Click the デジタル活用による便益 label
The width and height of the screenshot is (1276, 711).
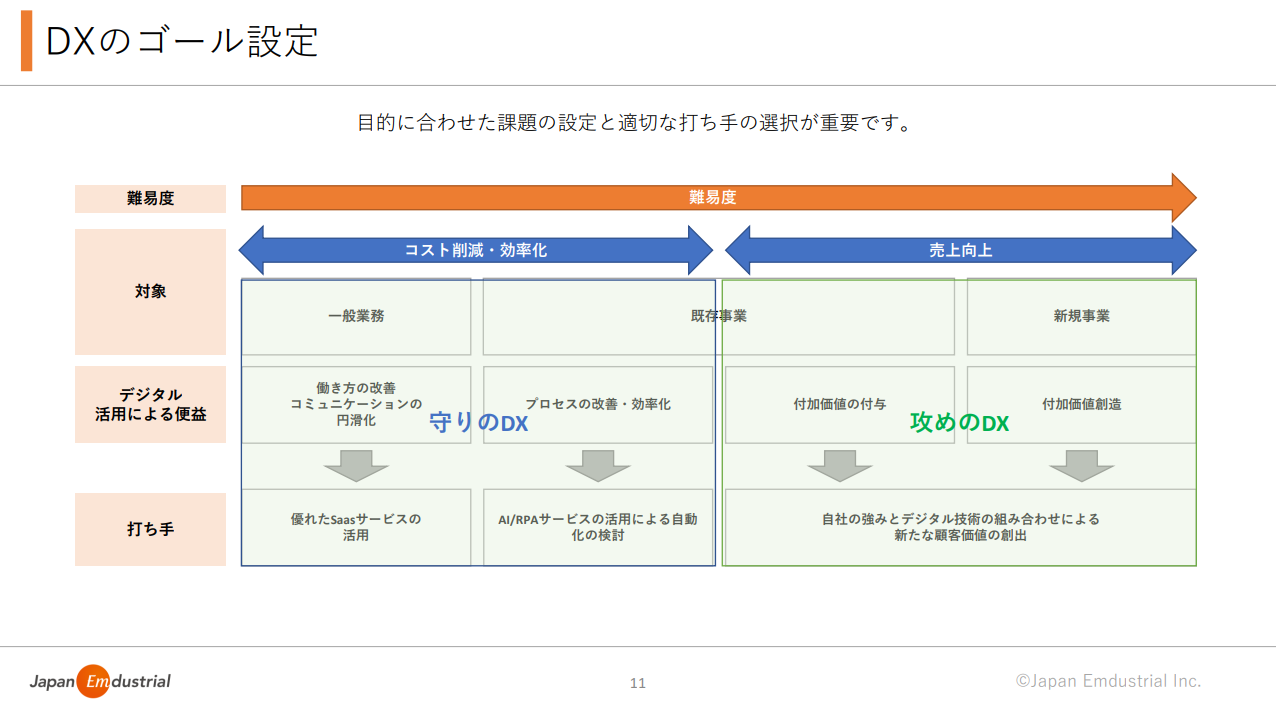tap(151, 404)
